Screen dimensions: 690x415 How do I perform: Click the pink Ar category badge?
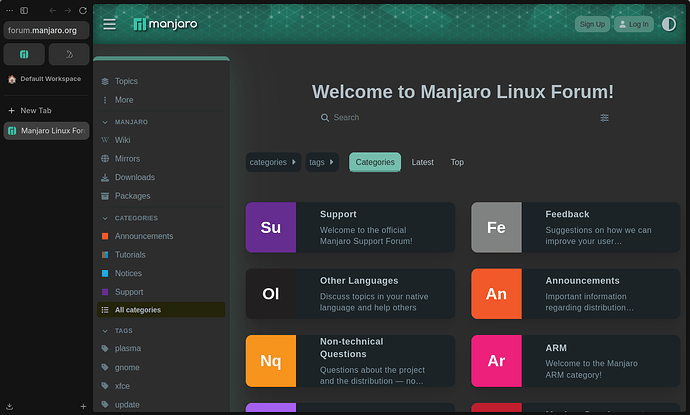496,361
